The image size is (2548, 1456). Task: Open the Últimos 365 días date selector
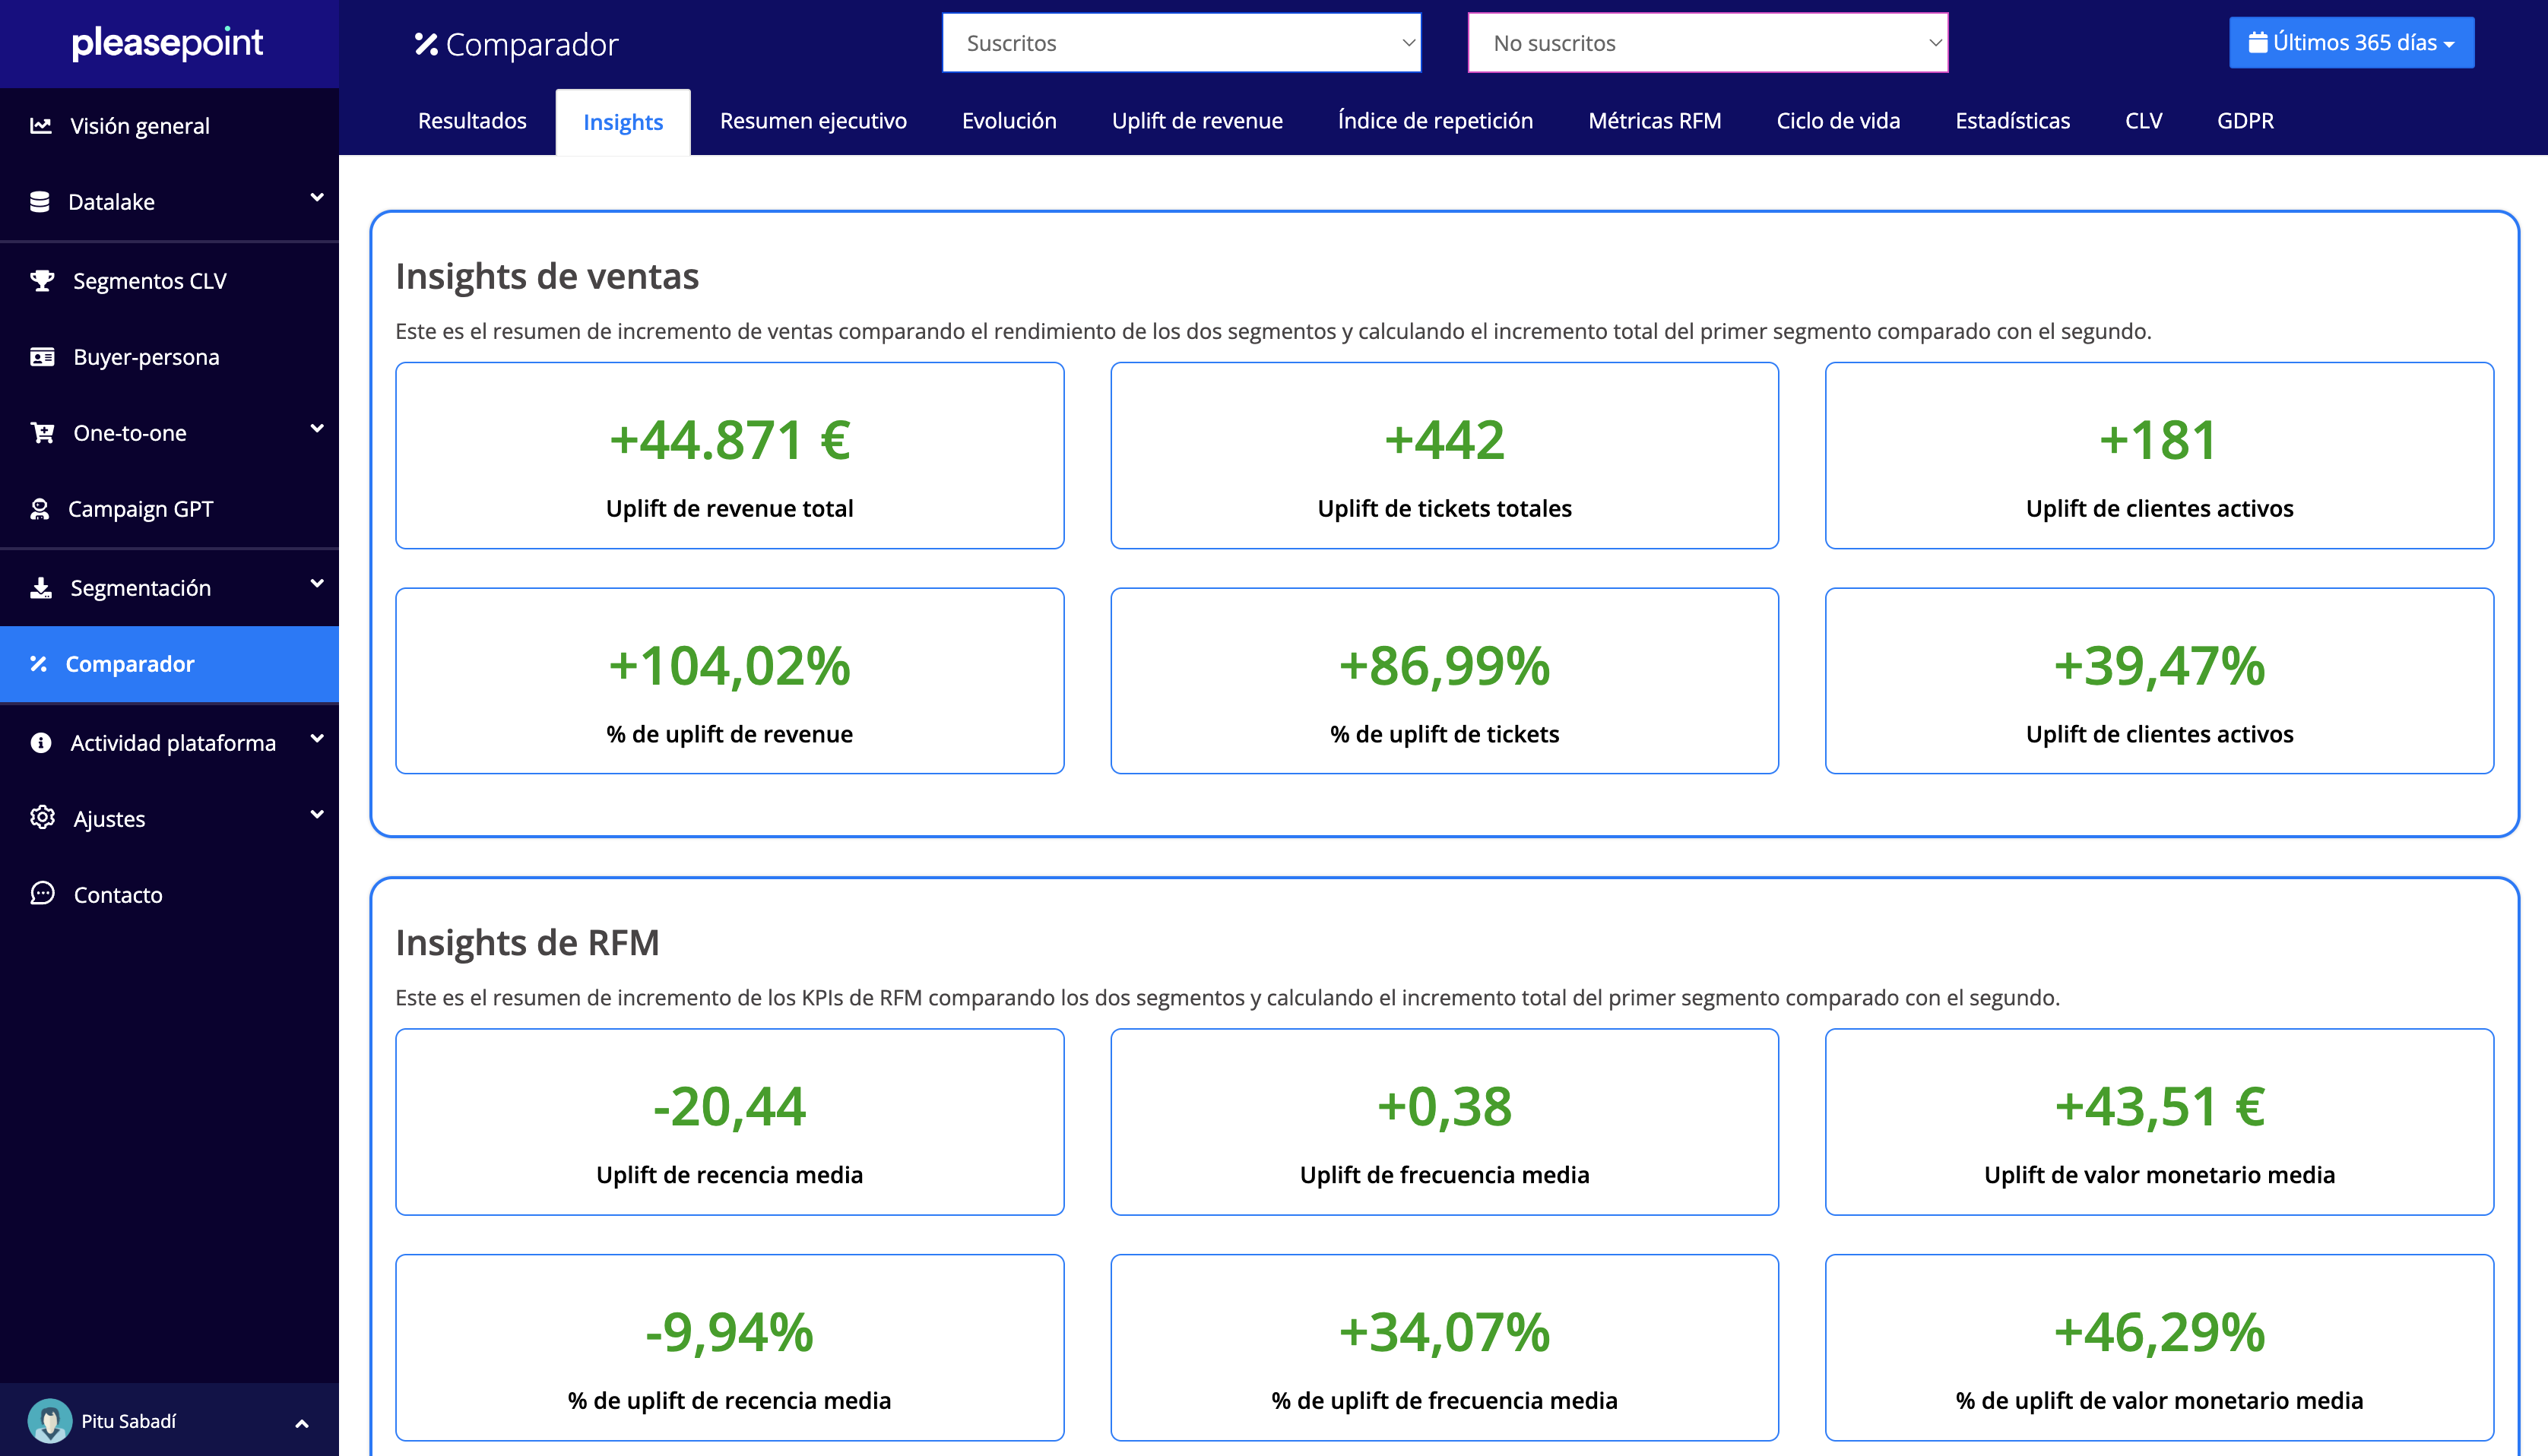tap(2351, 43)
